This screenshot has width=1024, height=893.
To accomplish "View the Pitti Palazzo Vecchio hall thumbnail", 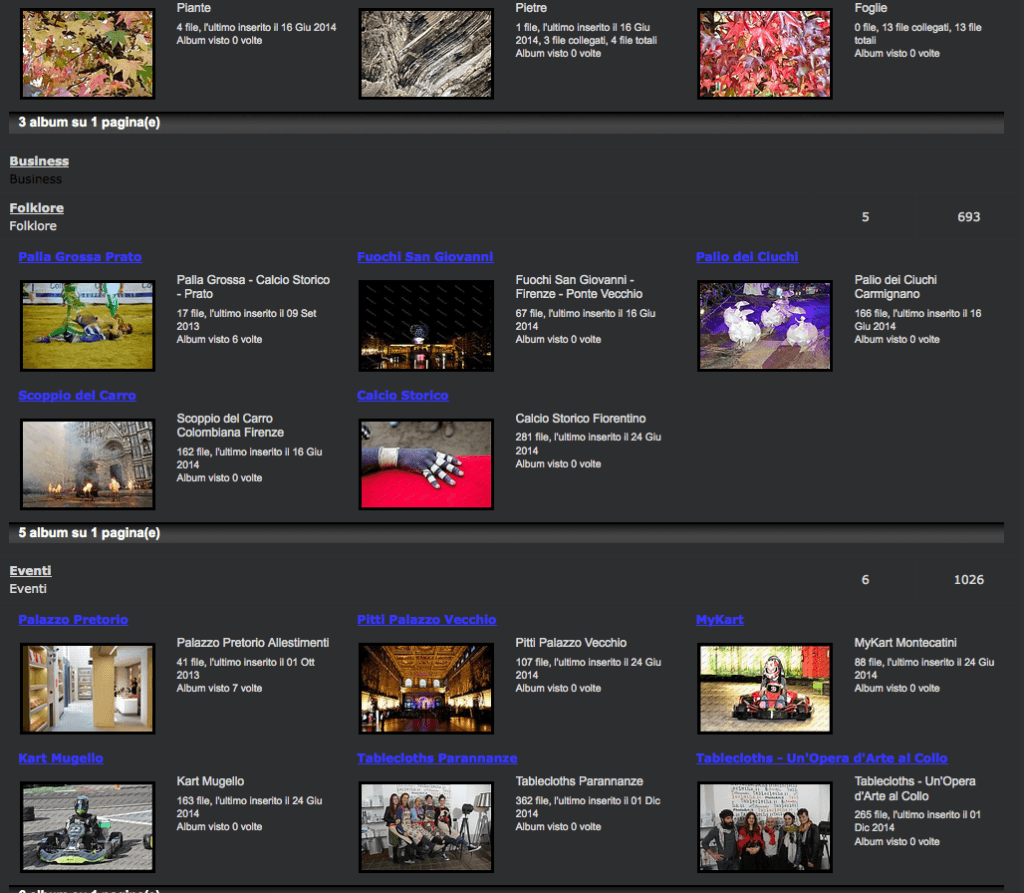I will [426, 688].
